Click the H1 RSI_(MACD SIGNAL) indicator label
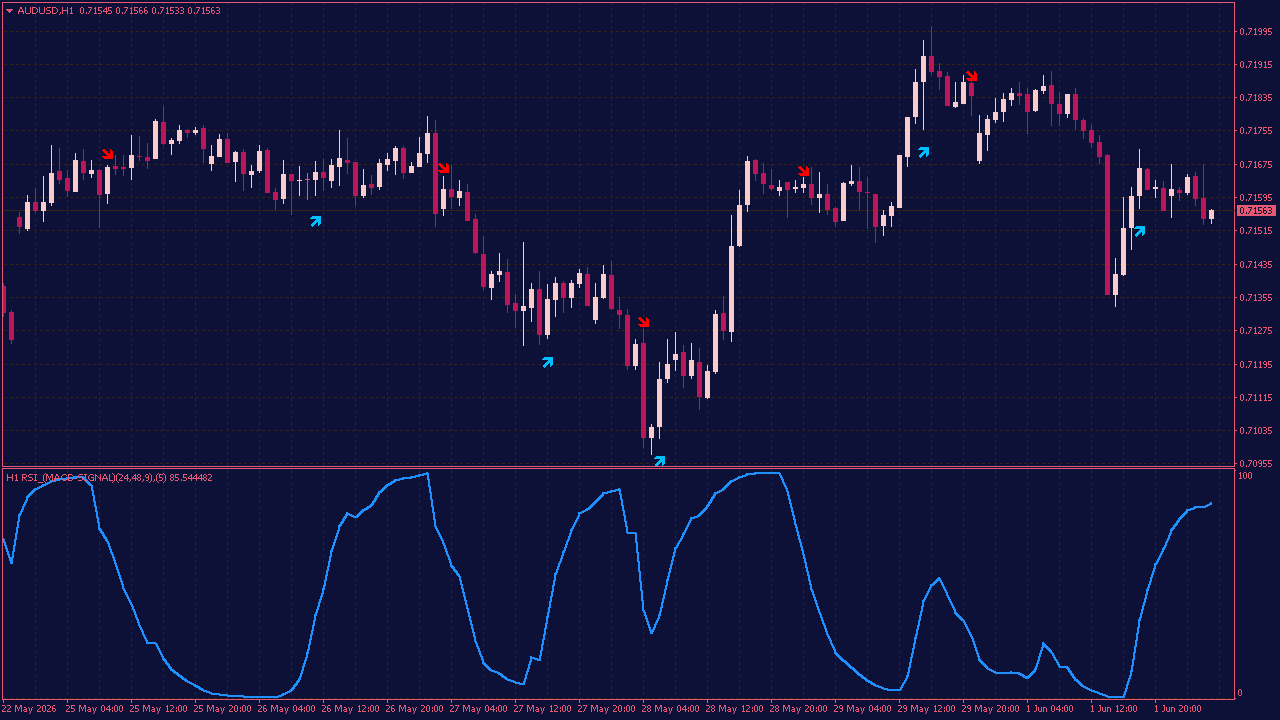 click(109, 478)
